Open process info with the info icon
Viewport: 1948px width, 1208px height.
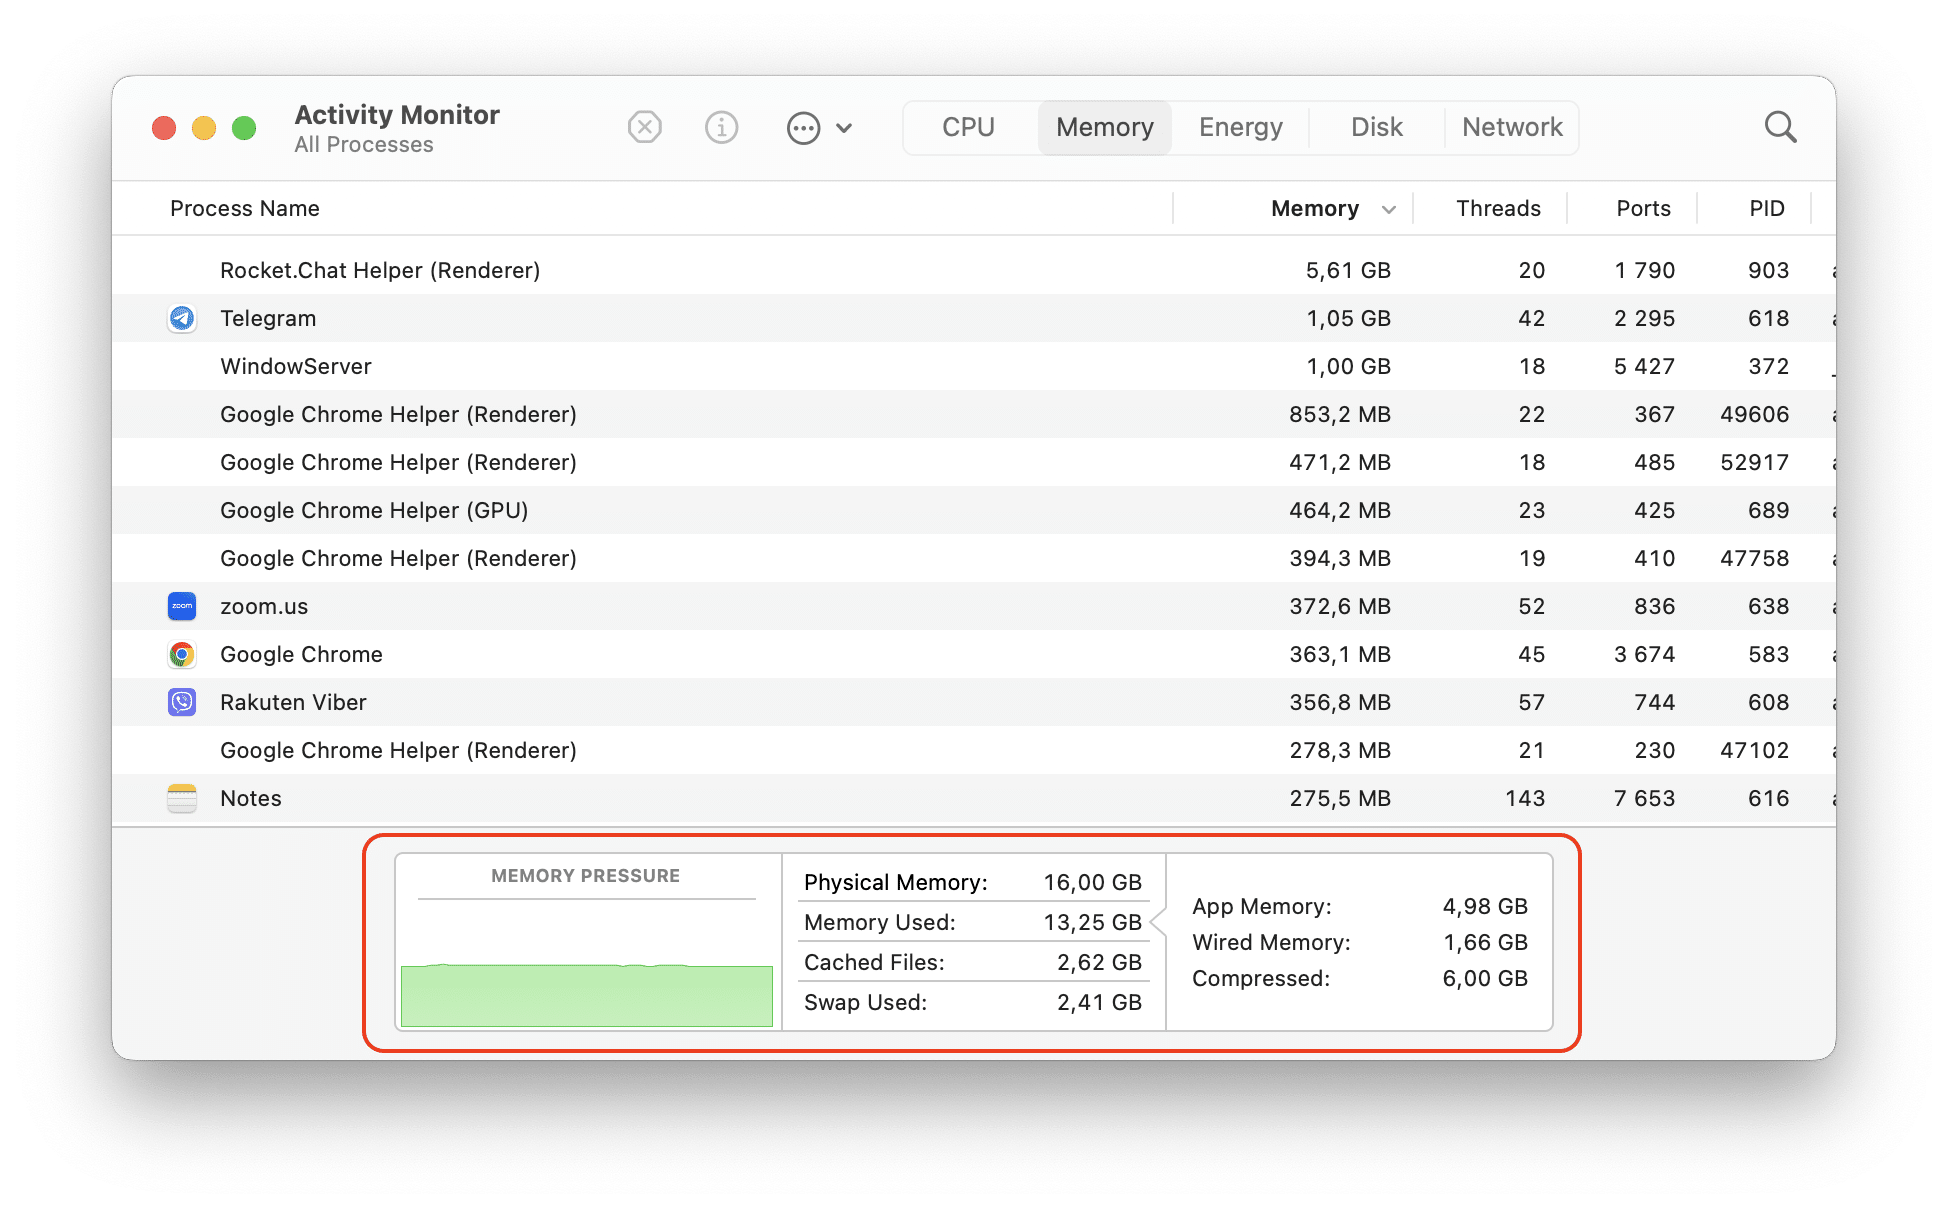[x=722, y=125]
